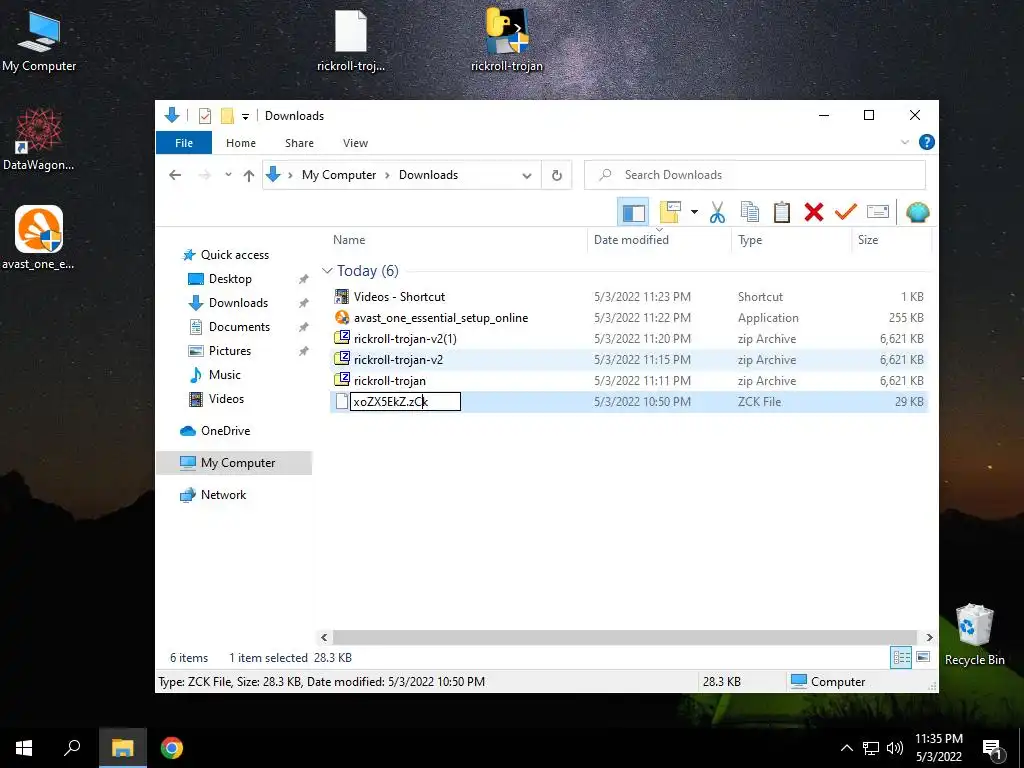The height and width of the screenshot is (768, 1024).
Task: Click the orange checkmark icon
Action: 846,212
